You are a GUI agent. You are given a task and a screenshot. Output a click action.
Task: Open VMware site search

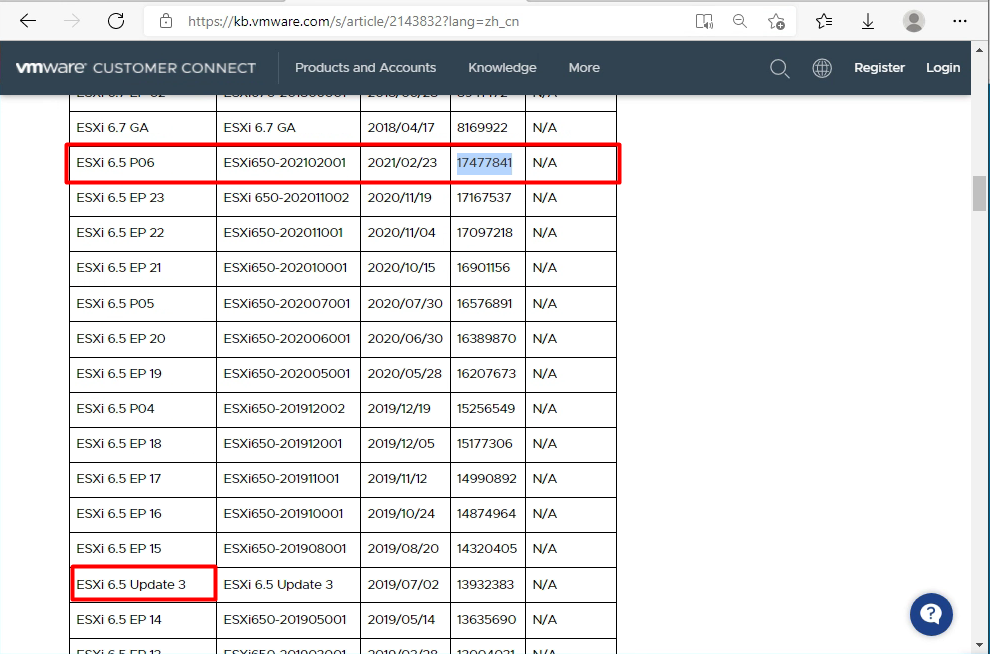[780, 68]
